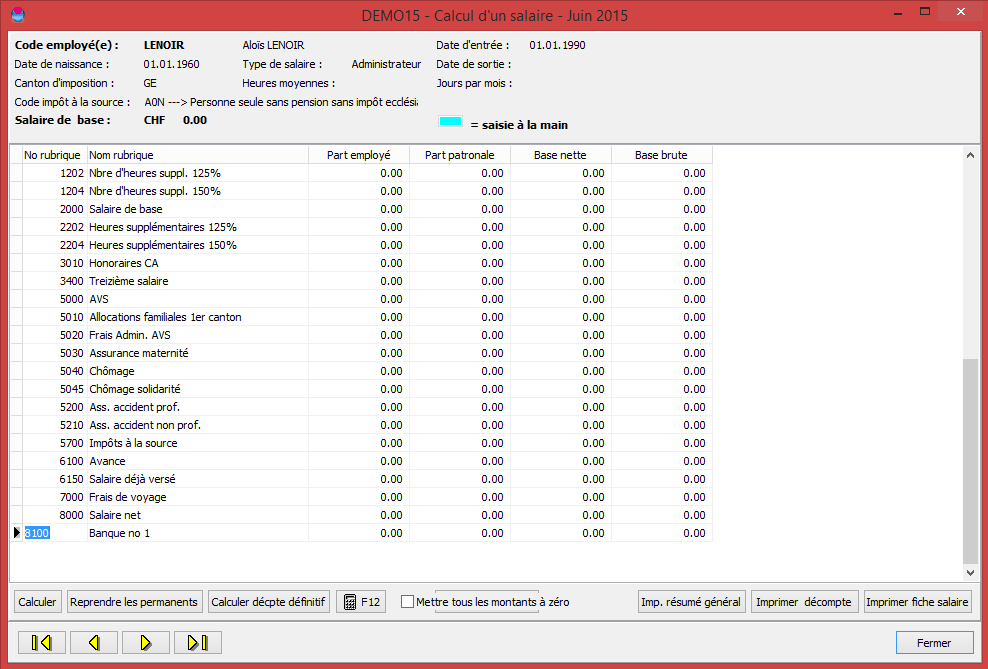Click the row indicator arrow beside 8100
The image size is (988, 669).
(x=16, y=533)
